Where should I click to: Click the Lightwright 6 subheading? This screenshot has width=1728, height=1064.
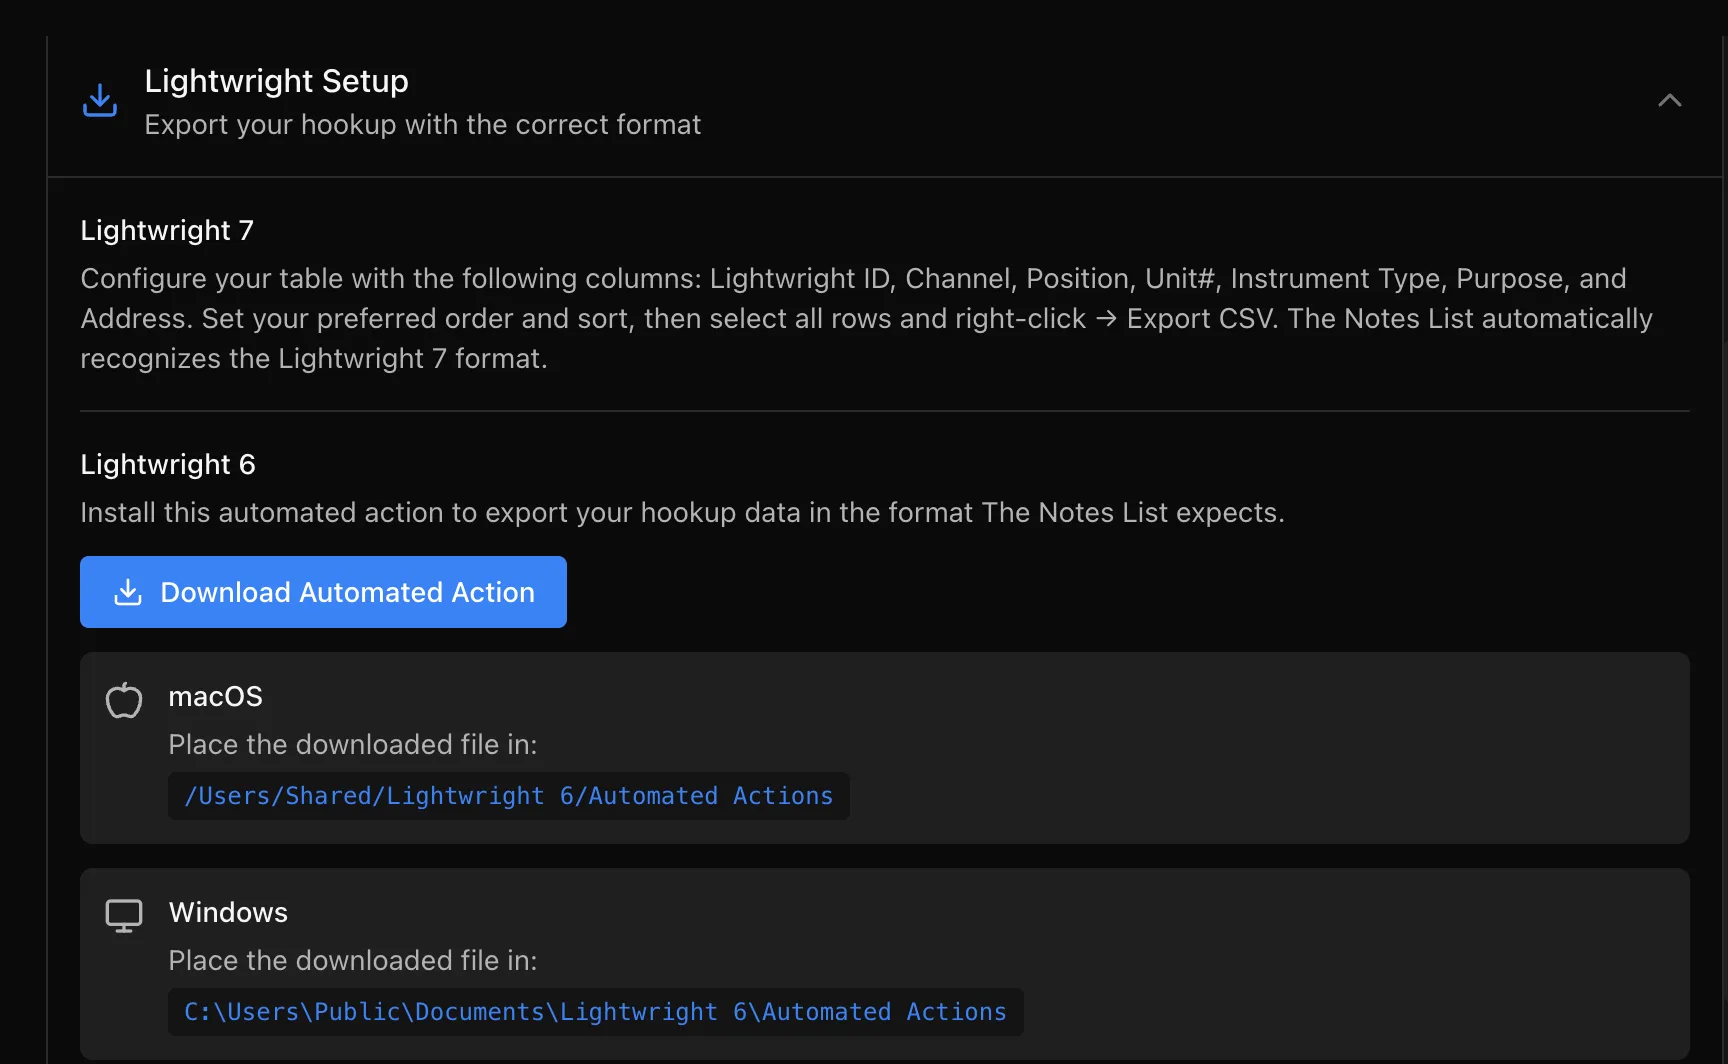pos(168,464)
